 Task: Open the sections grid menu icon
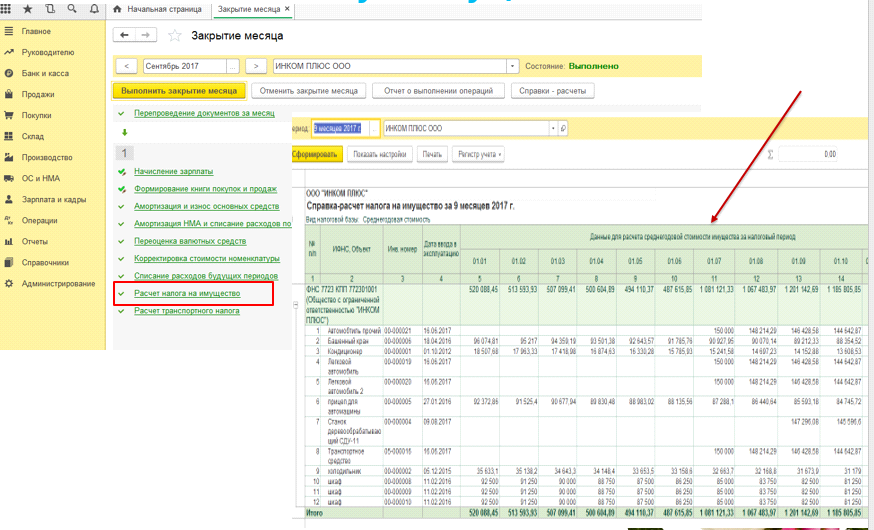[x=6, y=9]
